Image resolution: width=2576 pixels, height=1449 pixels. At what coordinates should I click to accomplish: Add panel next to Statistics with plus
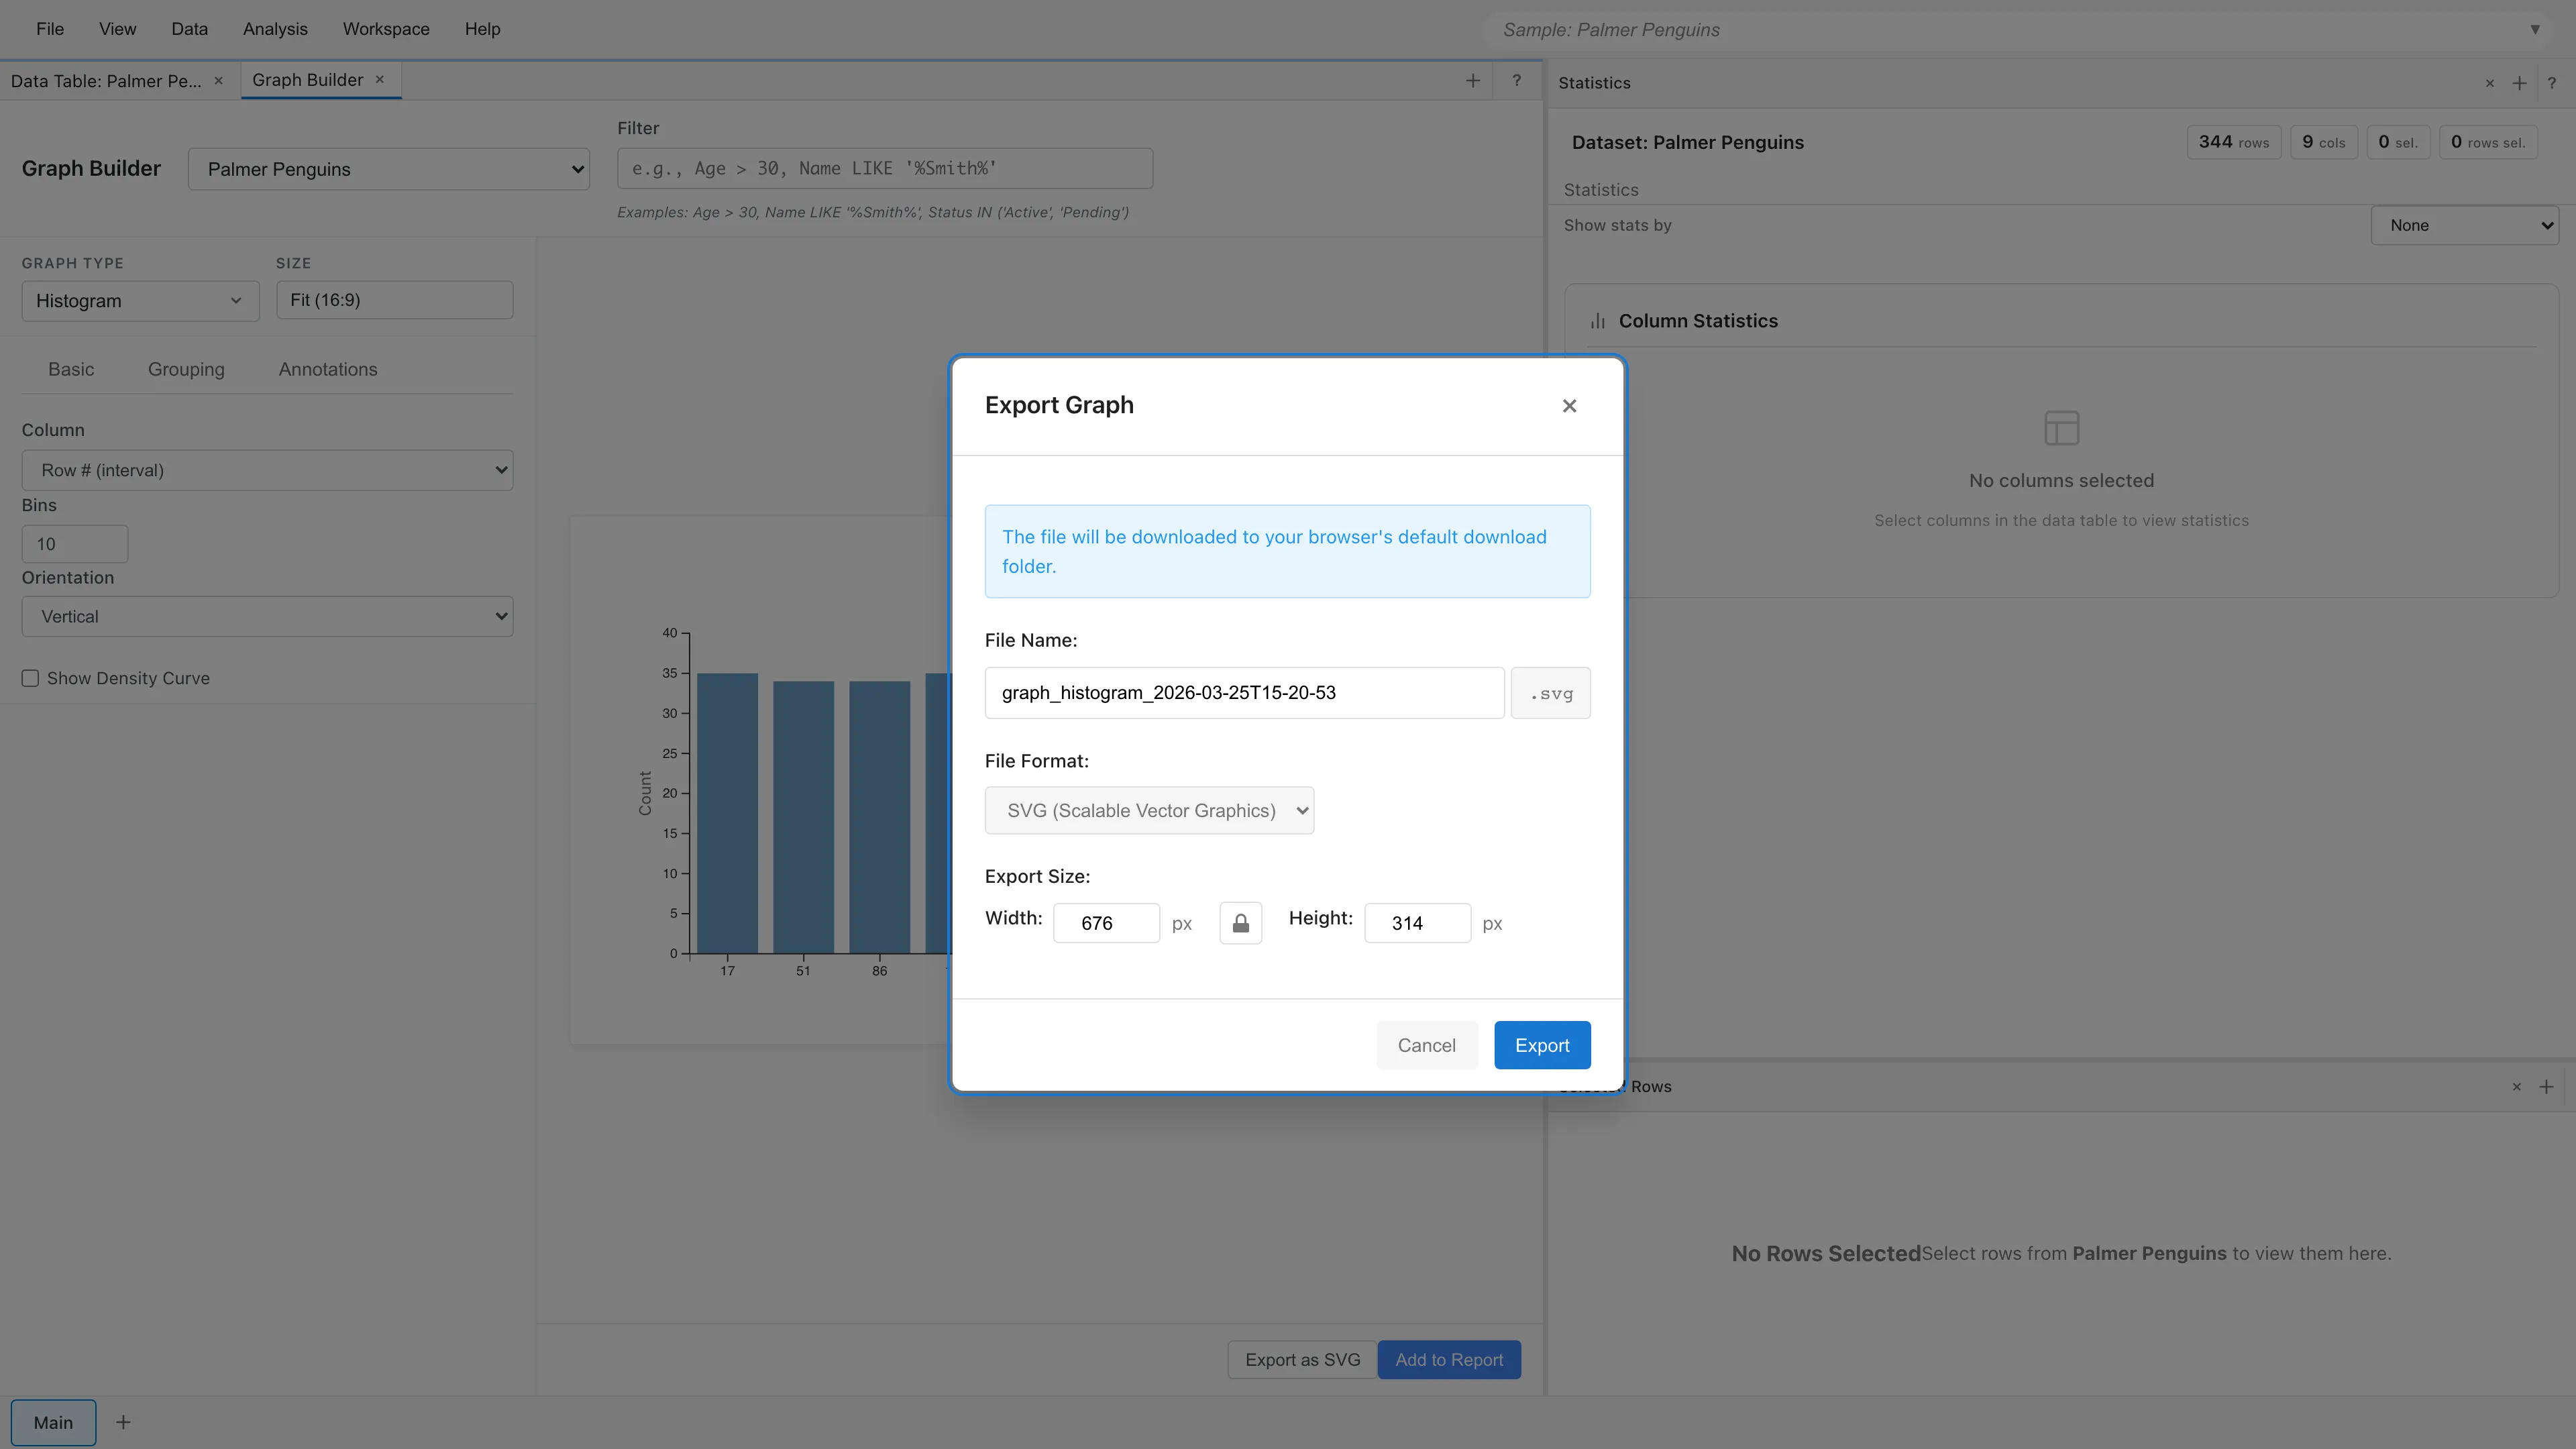click(x=2519, y=84)
